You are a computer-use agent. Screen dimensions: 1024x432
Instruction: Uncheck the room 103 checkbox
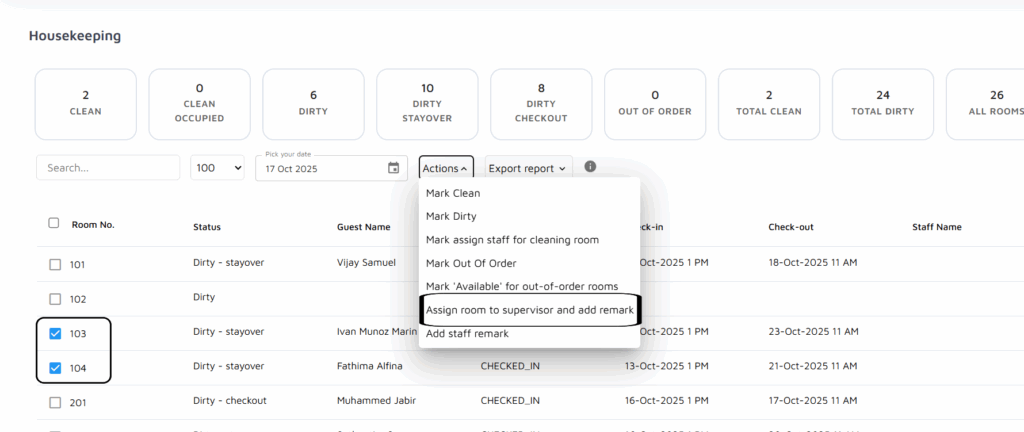[55, 334]
